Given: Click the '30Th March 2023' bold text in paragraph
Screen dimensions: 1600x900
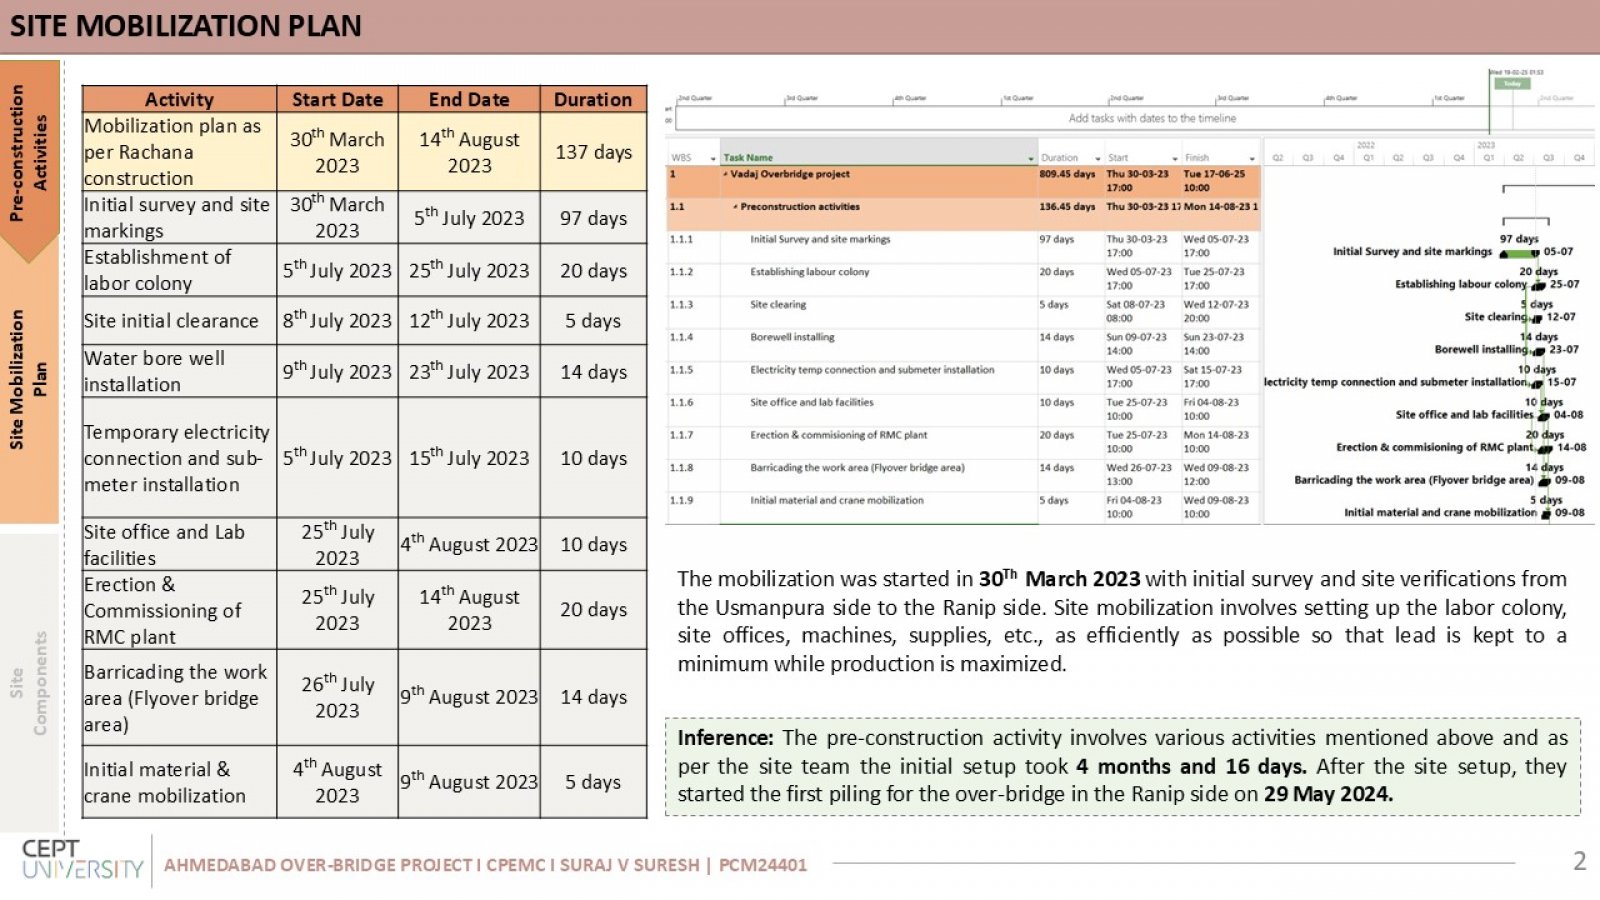Looking at the screenshot, I should pyautogui.click(x=1059, y=579).
